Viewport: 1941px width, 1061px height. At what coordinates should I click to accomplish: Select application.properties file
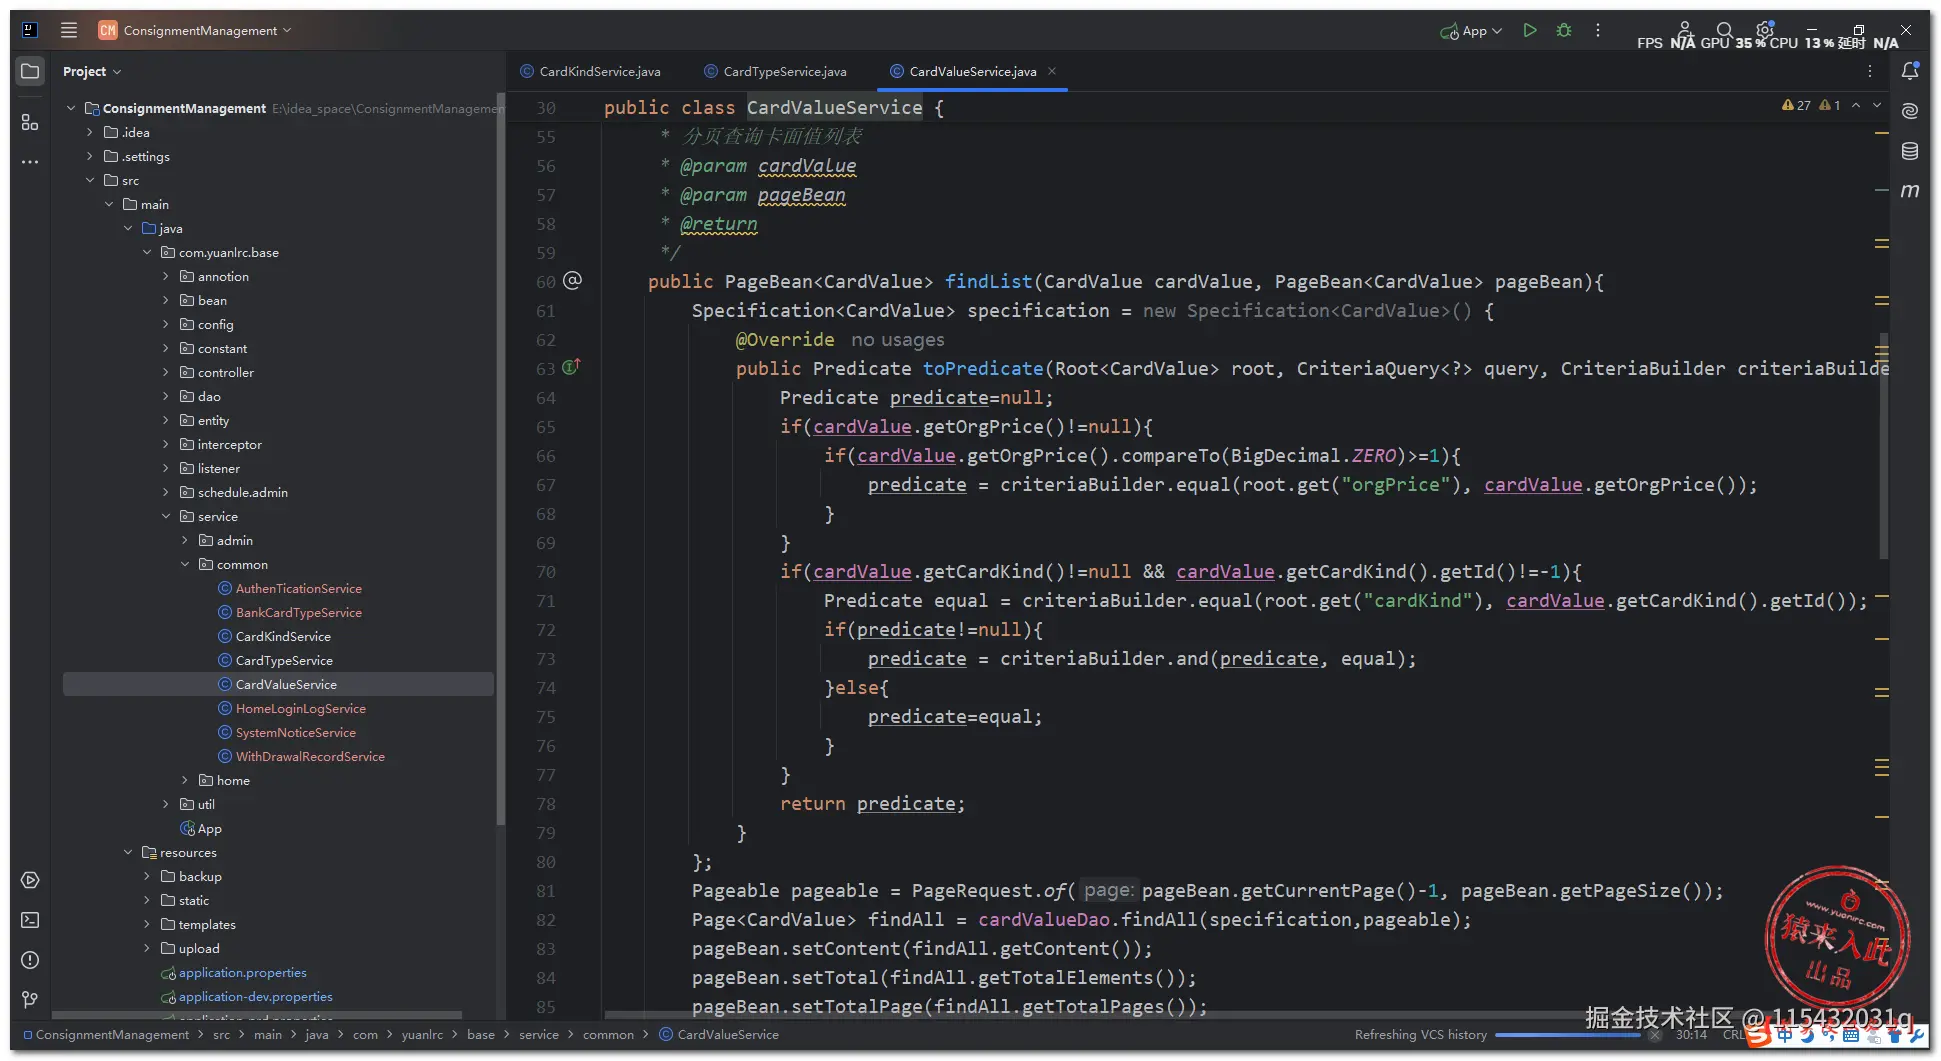coord(242,972)
